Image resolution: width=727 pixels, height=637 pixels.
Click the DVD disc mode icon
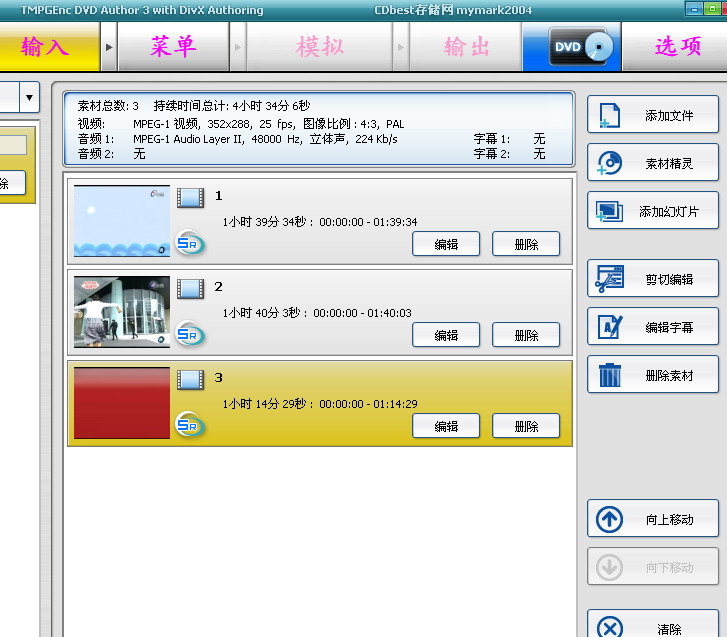click(x=580, y=47)
